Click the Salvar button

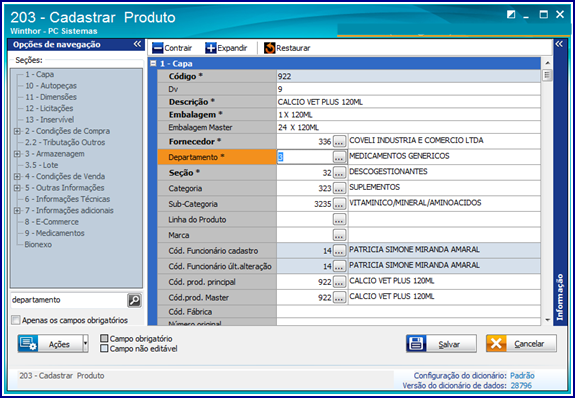[441, 344]
